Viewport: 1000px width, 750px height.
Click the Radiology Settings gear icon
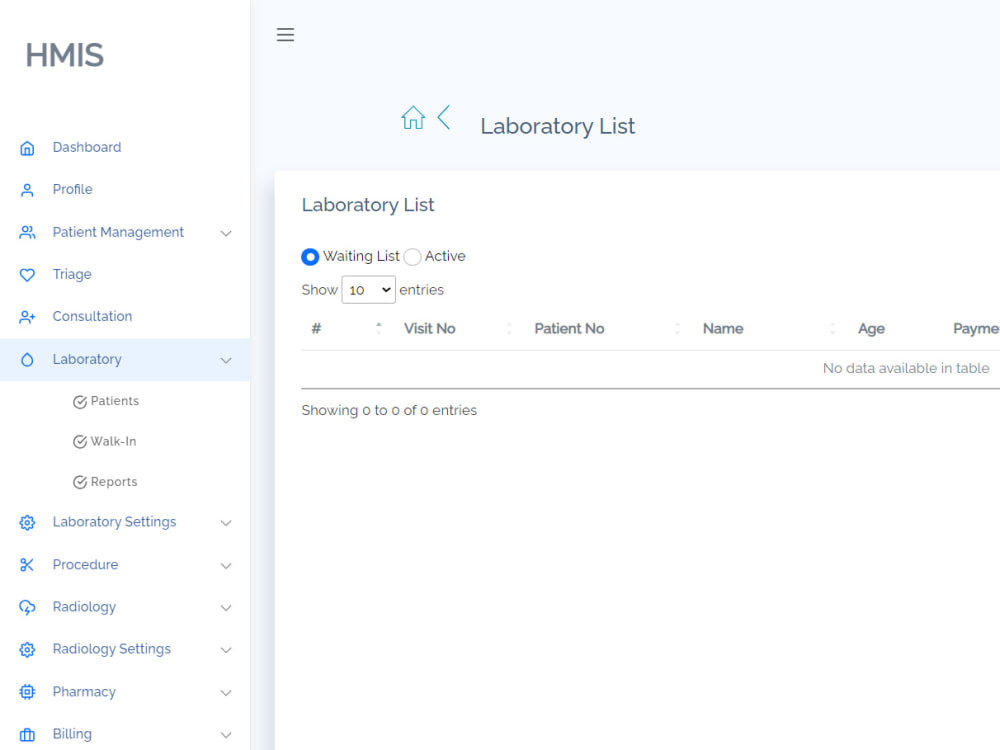(x=27, y=650)
